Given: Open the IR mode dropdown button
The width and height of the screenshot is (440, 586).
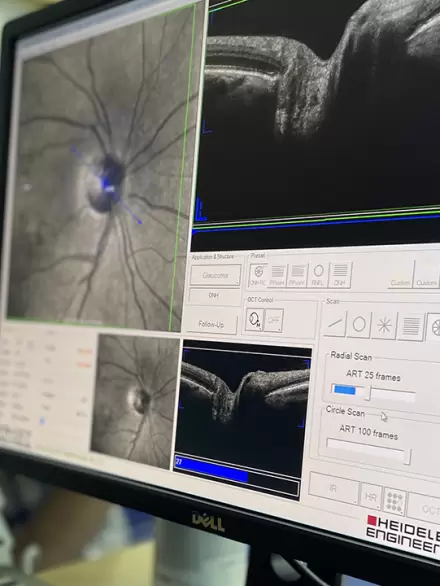Looking at the screenshot, I should (x=333, y=488).
